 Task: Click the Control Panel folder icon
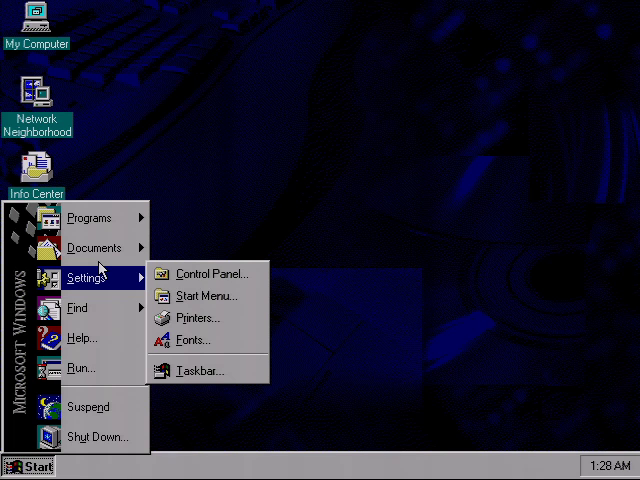[162, 274]
